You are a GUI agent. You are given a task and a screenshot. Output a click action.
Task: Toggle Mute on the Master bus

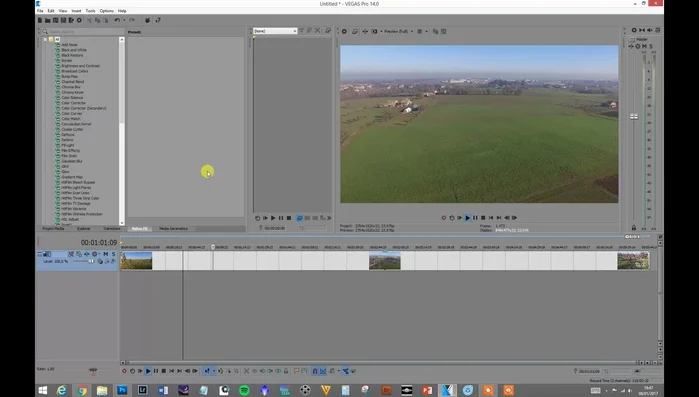pos(644,46)
